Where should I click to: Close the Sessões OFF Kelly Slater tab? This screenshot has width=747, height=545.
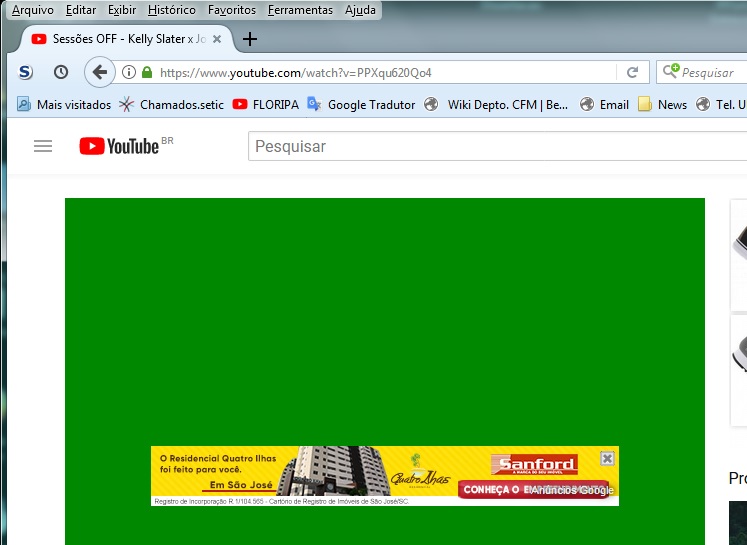click(217, 39)
